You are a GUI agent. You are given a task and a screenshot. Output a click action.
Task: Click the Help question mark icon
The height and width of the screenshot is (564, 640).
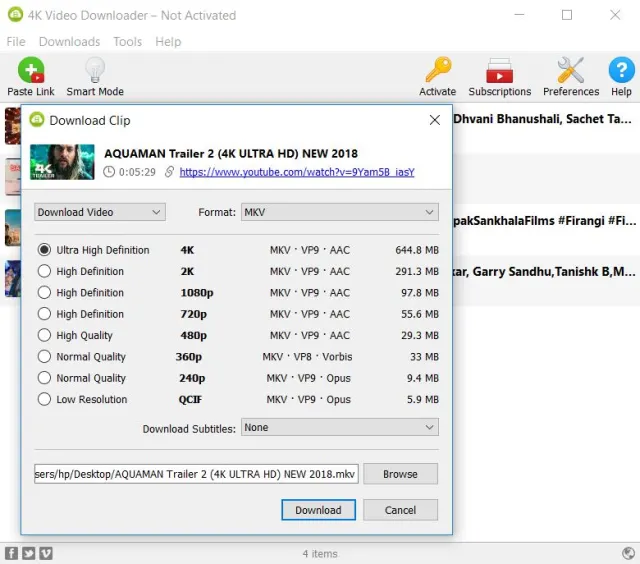coord(621,71)
